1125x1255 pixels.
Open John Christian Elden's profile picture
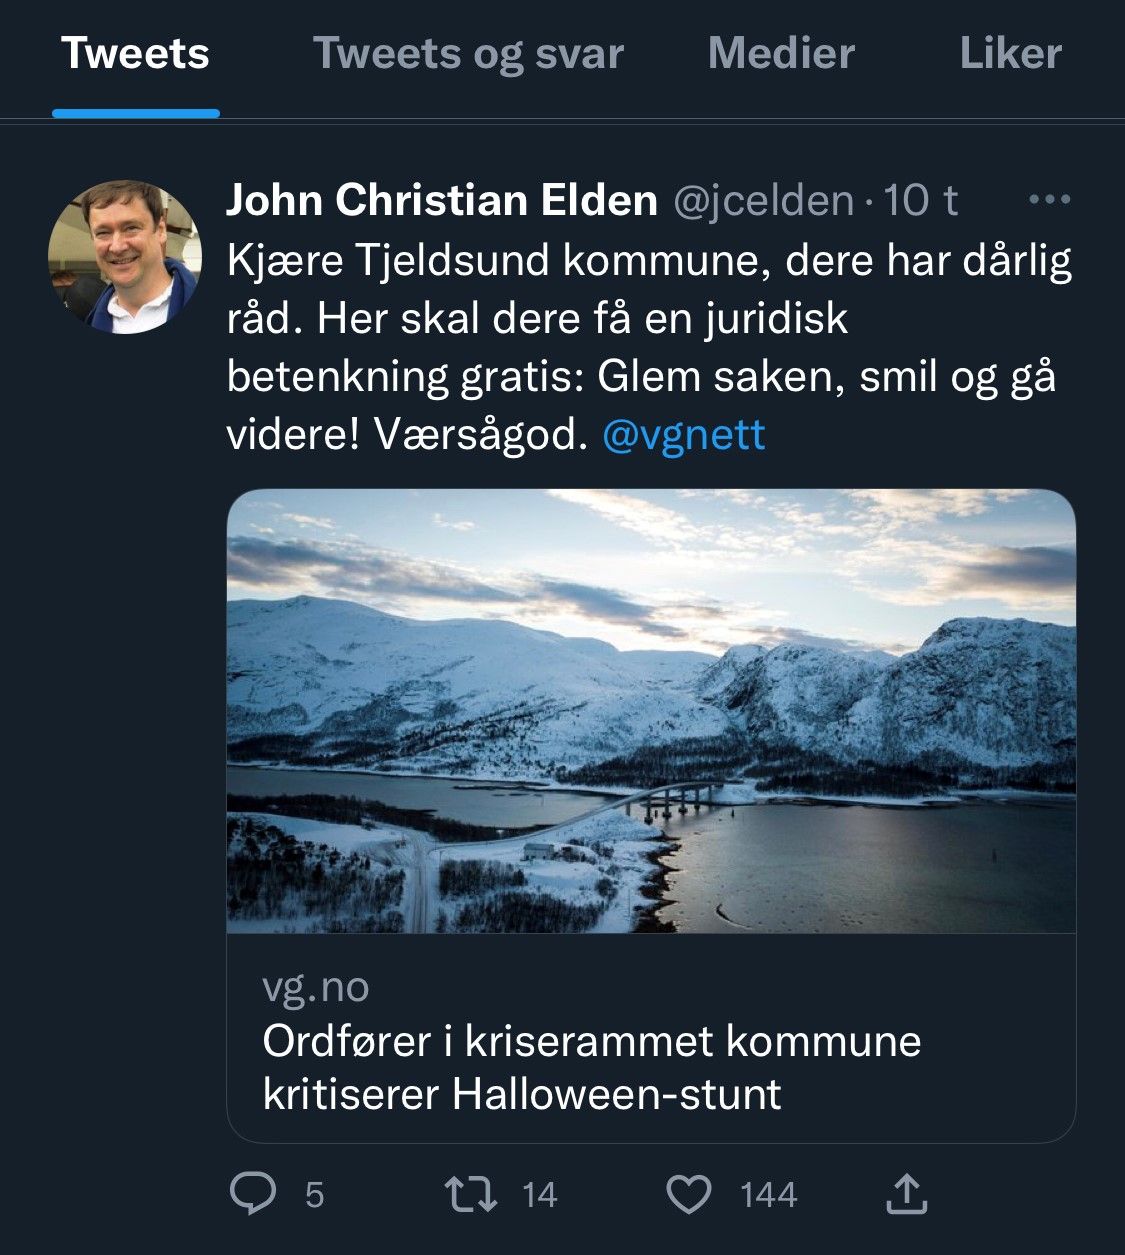coord(125,256)
